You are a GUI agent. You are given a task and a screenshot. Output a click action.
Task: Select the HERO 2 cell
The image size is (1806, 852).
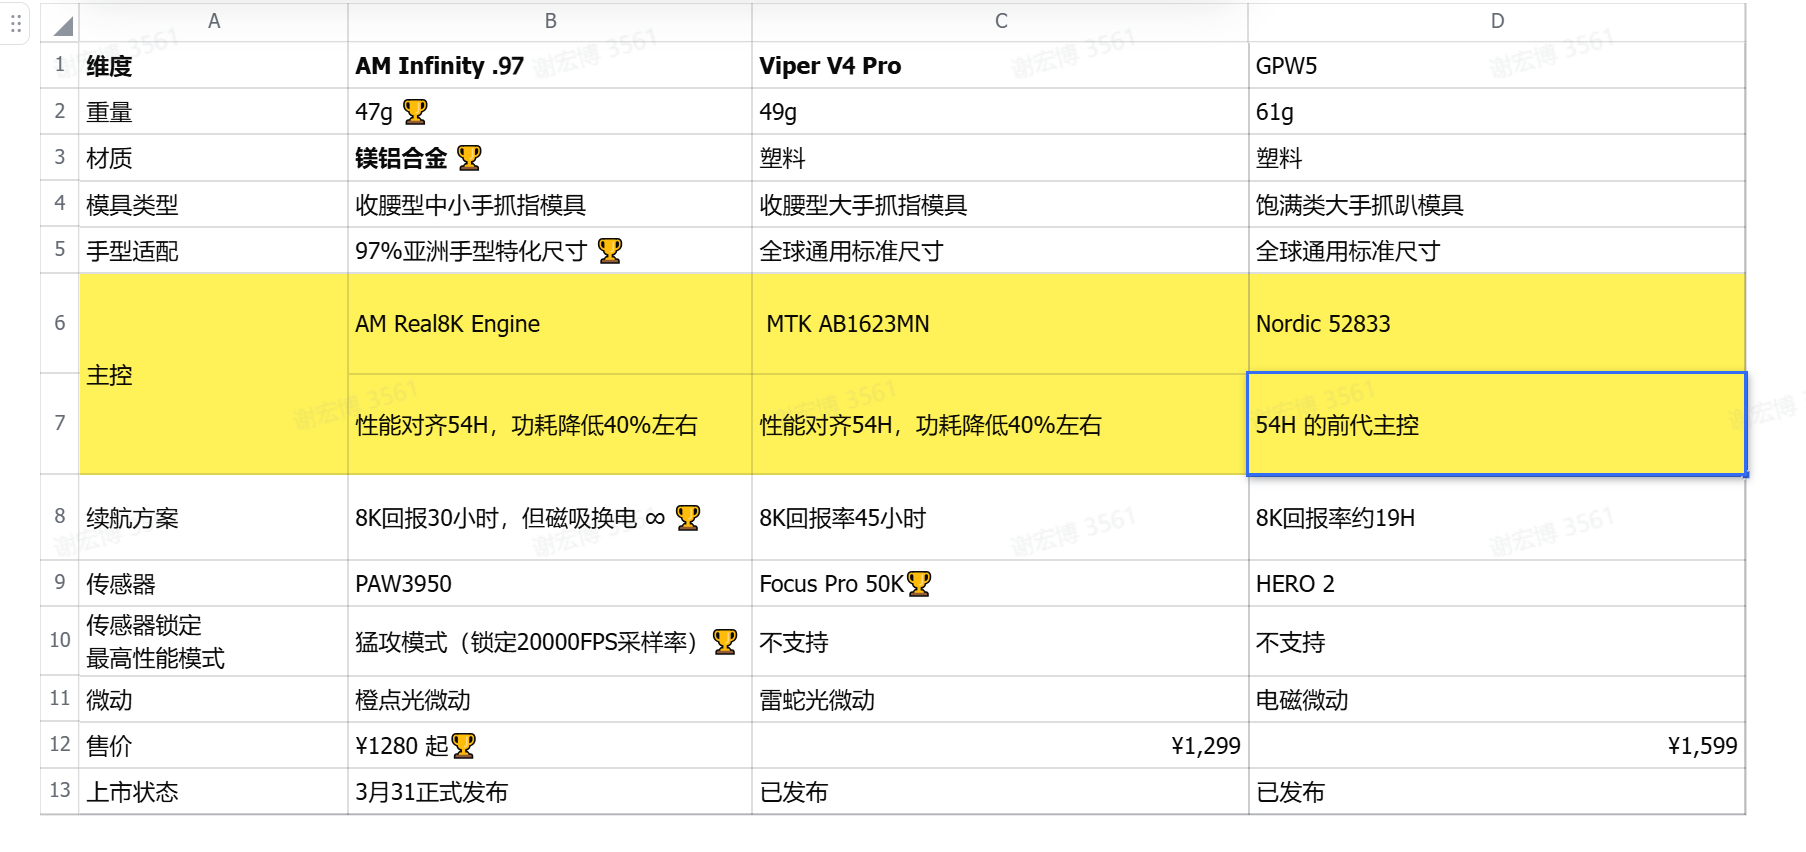(1497, 584)
